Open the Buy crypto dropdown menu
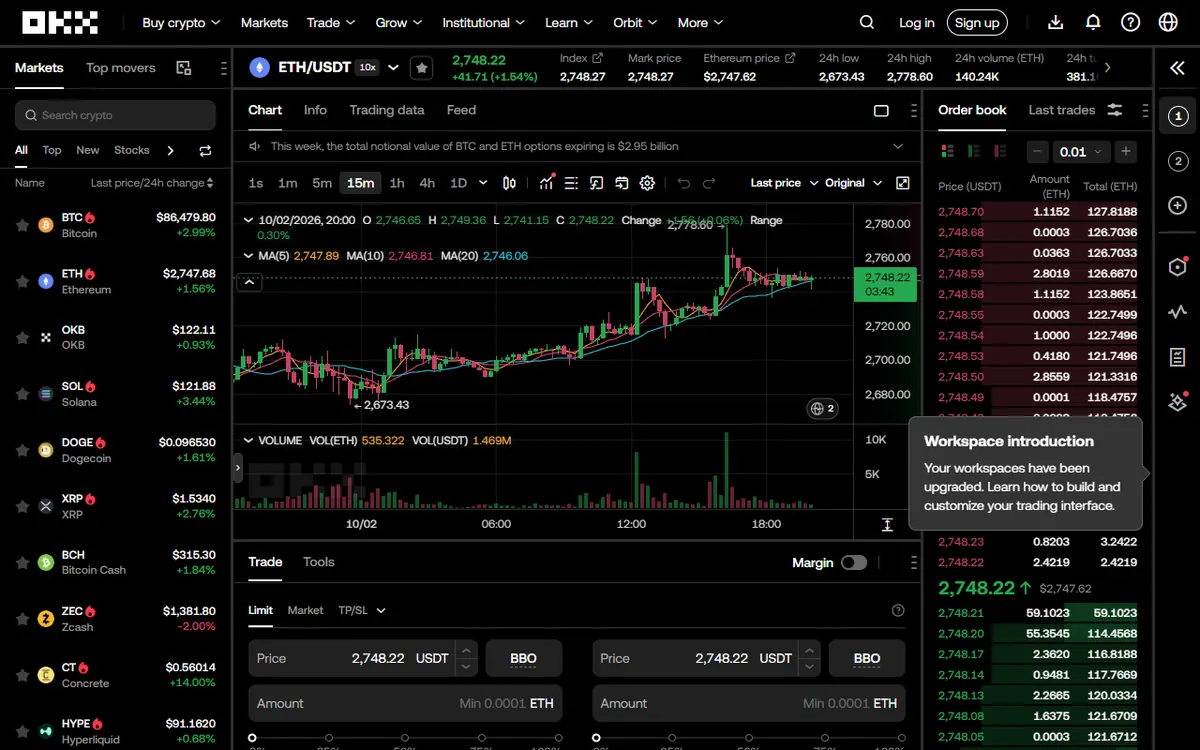Image resolution: width=1200 pixels, height=750 pixels. (181, 22)
